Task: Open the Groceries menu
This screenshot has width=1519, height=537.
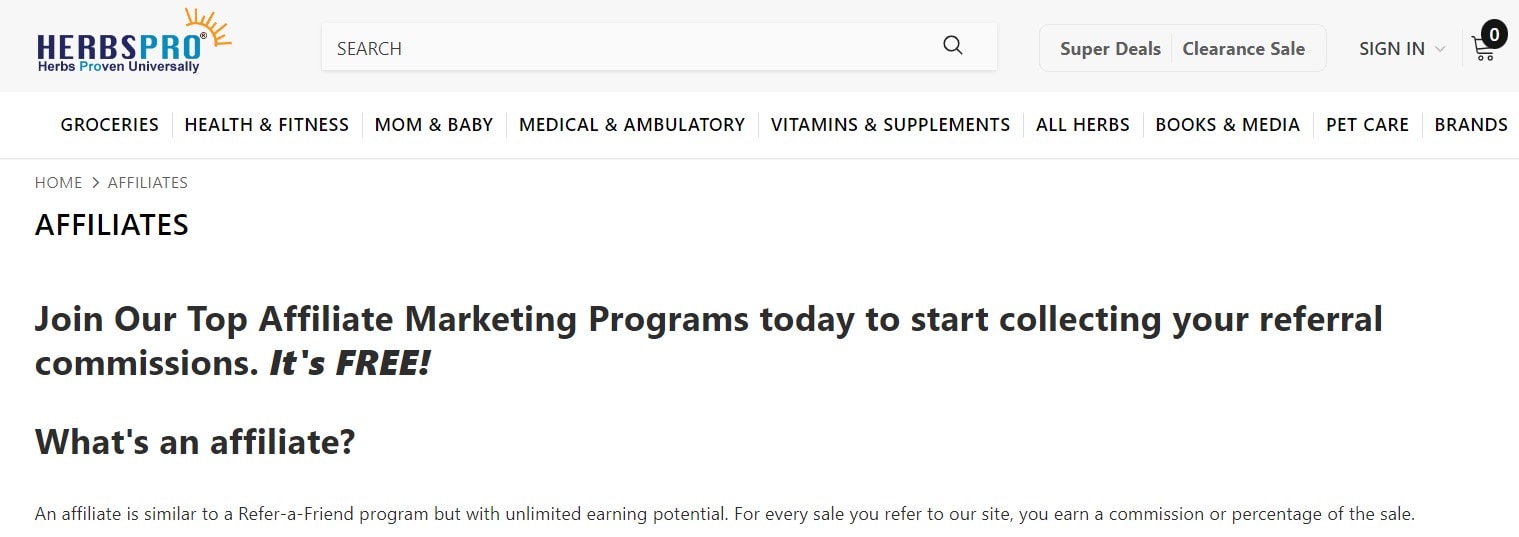Action: point(110,125)
